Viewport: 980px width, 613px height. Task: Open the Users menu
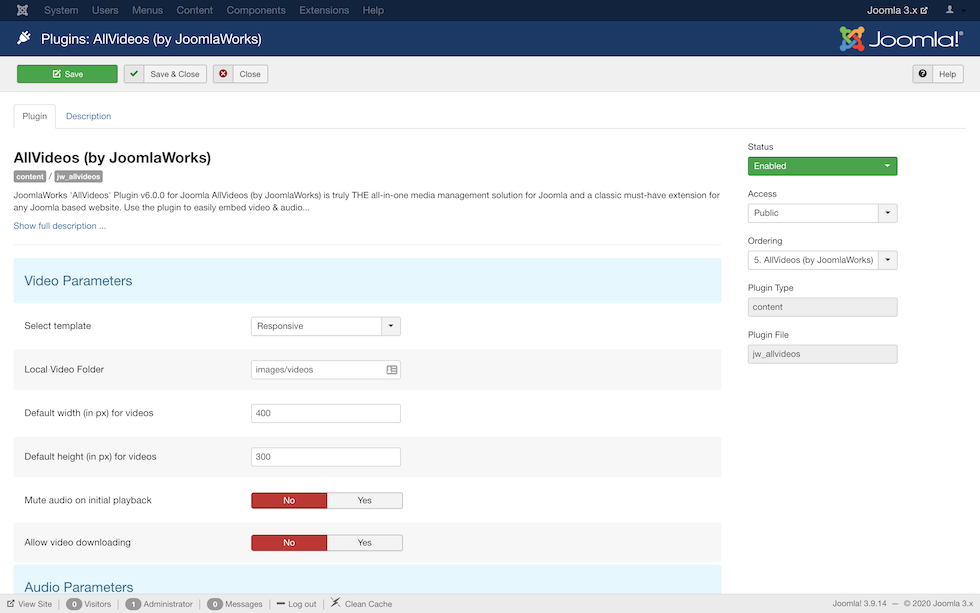pyautogui.click(x=105, y=10)
